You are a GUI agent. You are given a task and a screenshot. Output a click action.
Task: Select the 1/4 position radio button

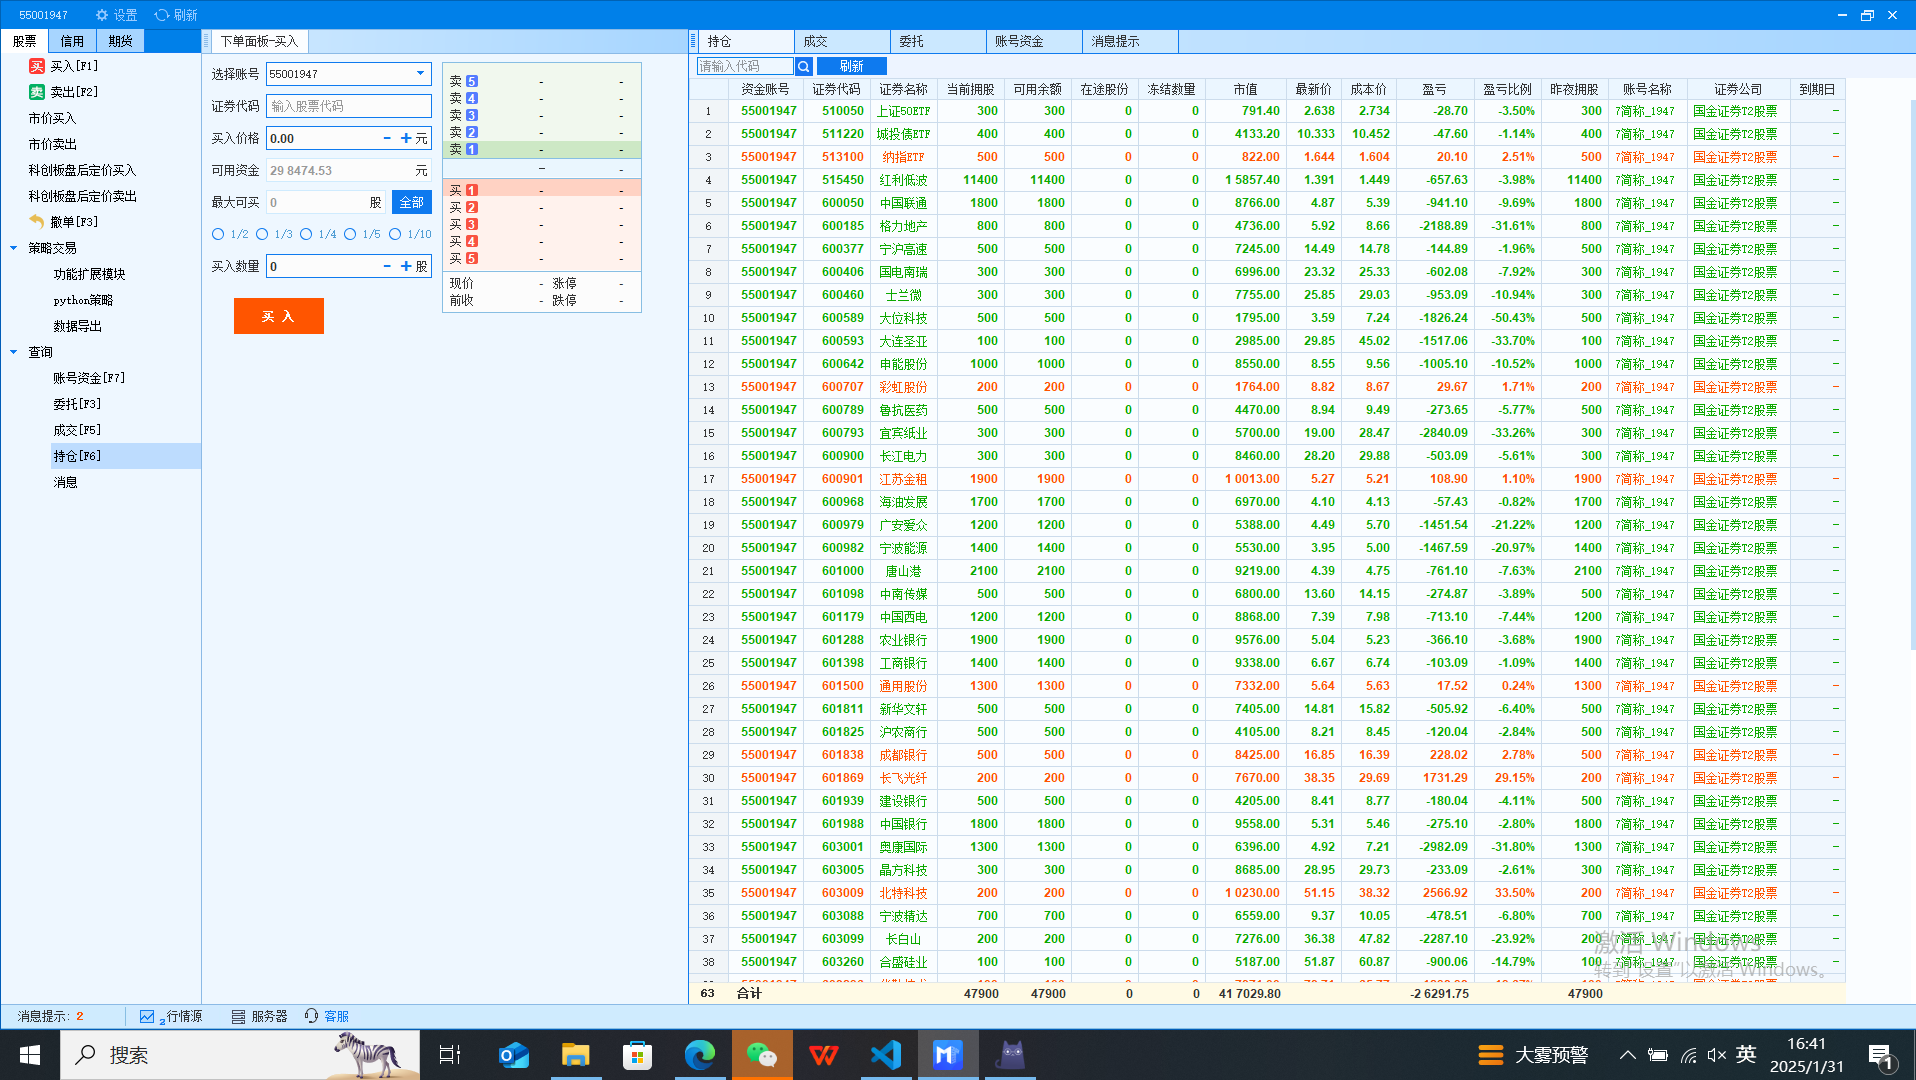[306, 234]
